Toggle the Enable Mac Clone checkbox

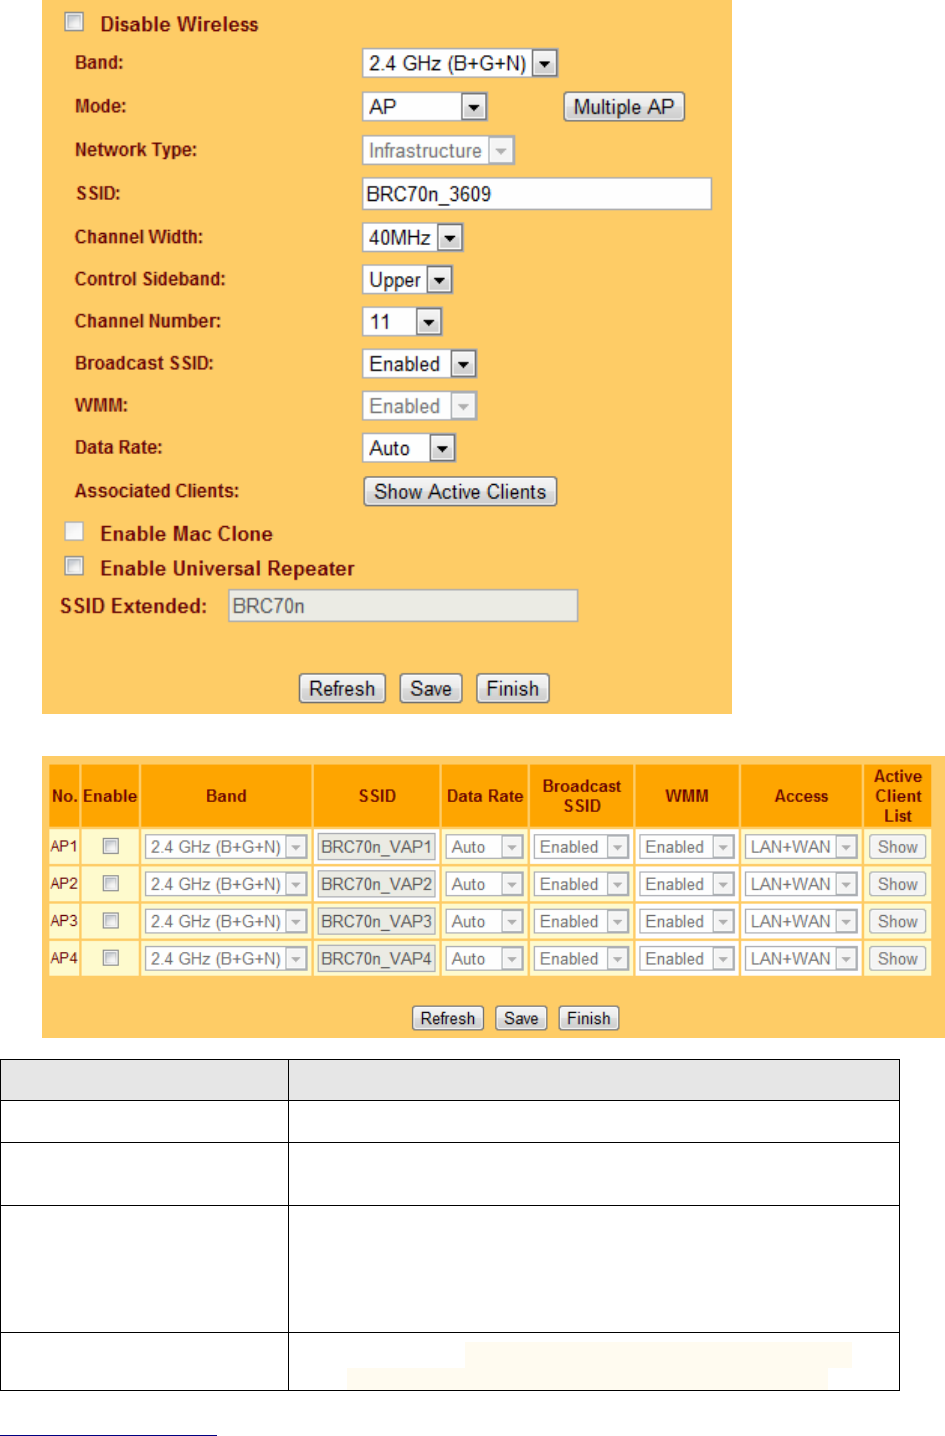74,531
